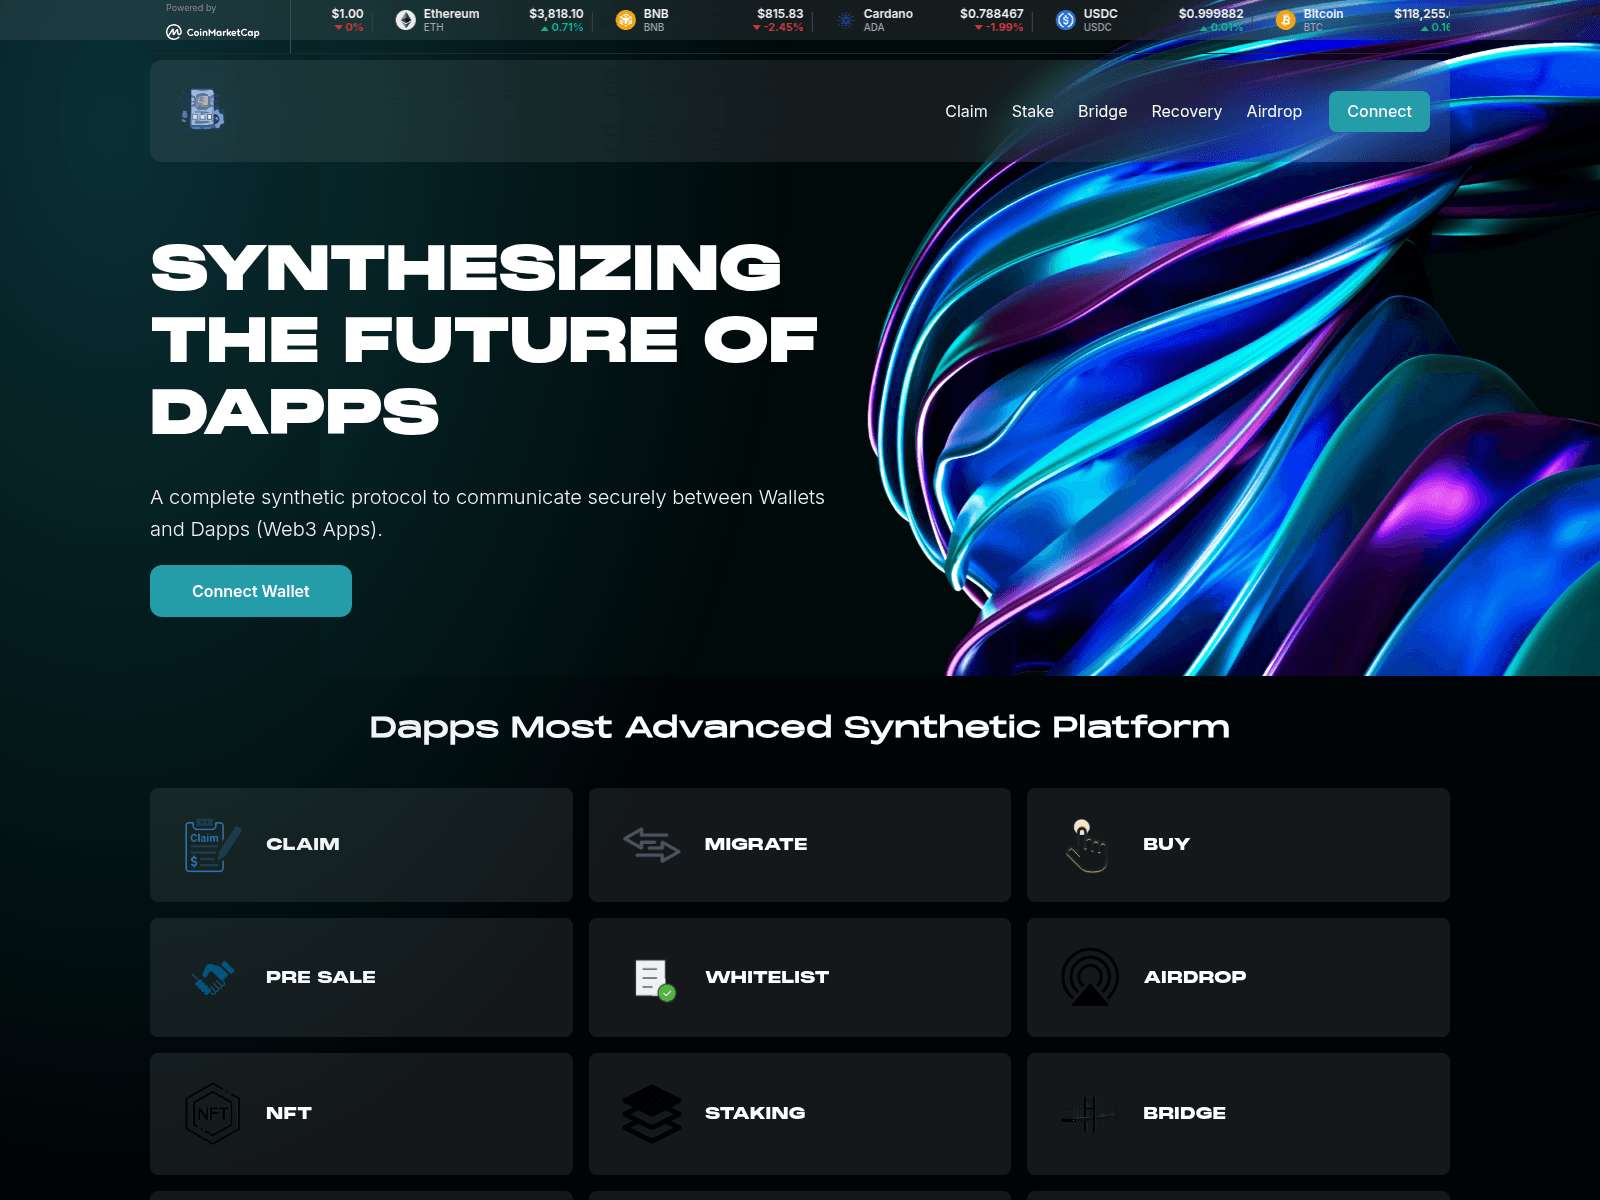The image size is (1600, 1200).
Task: Click the Pre Sale handshake icon
Action: click(x=212, y=977)
